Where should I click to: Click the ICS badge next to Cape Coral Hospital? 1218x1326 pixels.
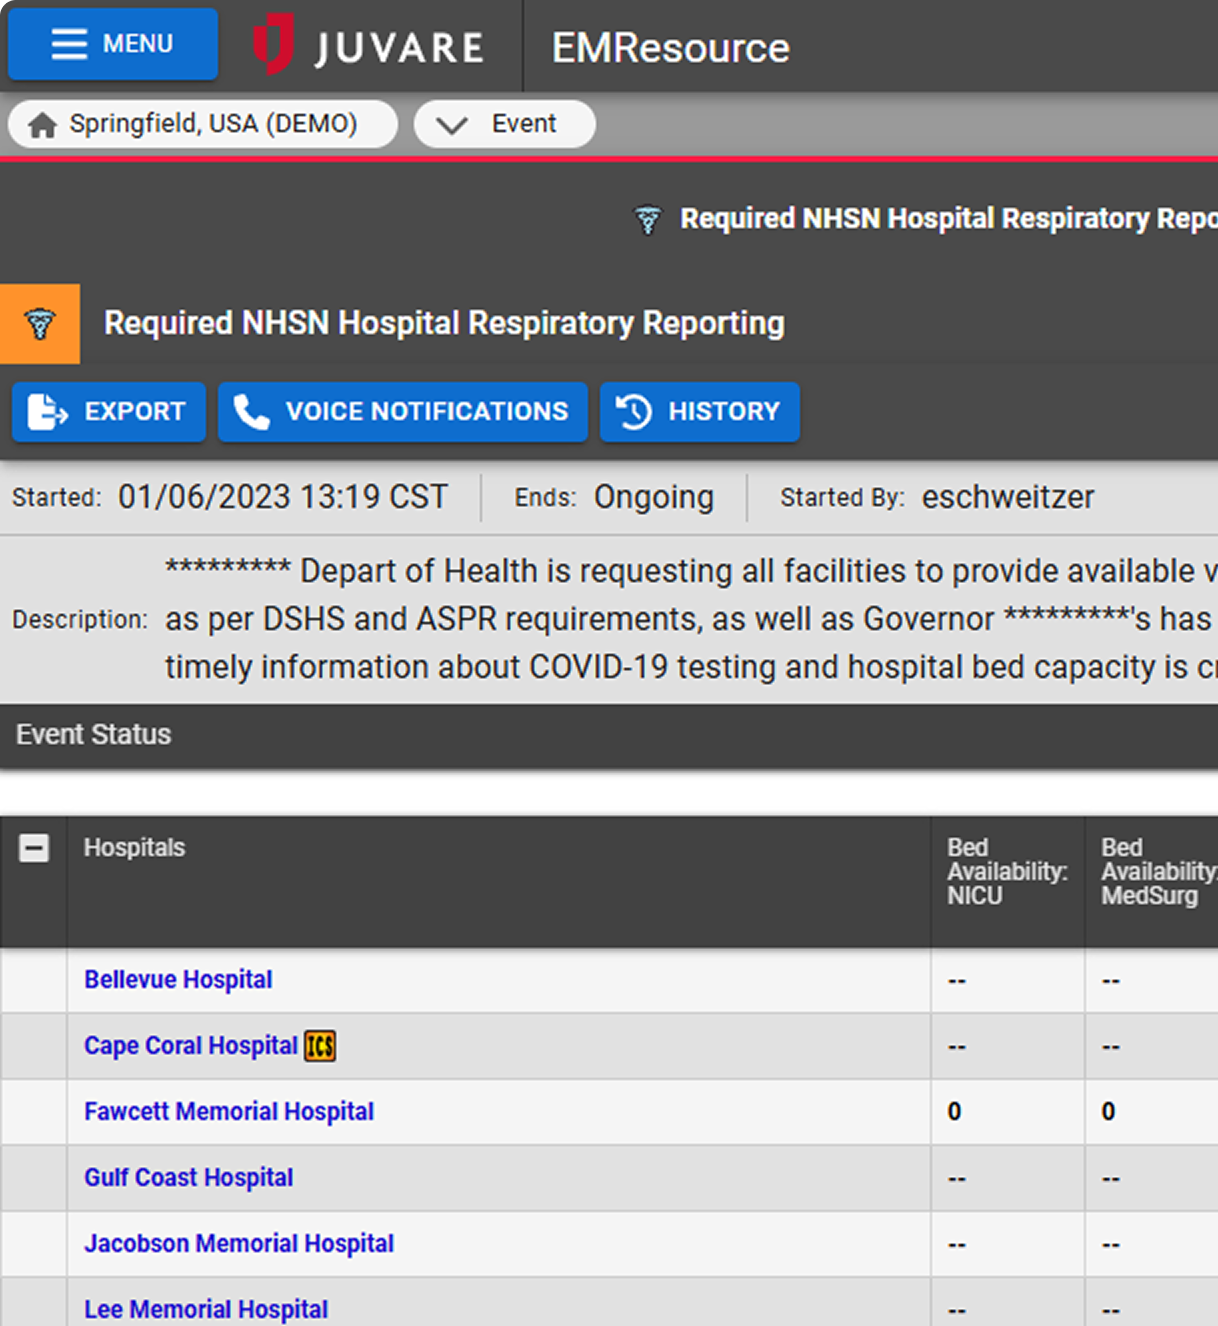(x=320, y=1046)
